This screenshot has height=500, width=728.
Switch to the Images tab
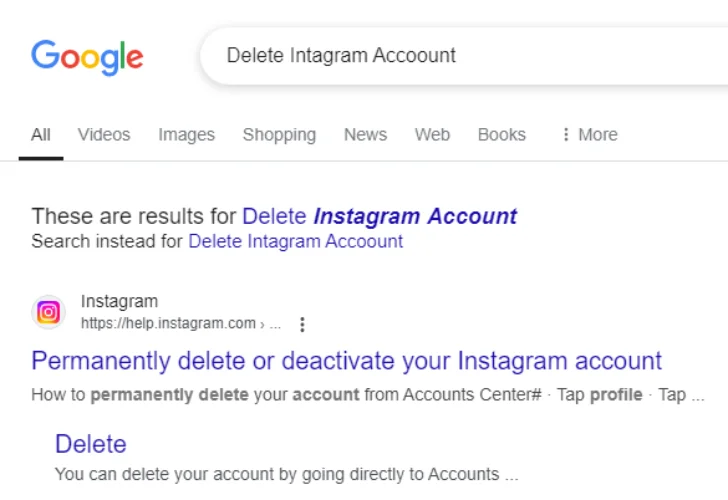point(186,135)
